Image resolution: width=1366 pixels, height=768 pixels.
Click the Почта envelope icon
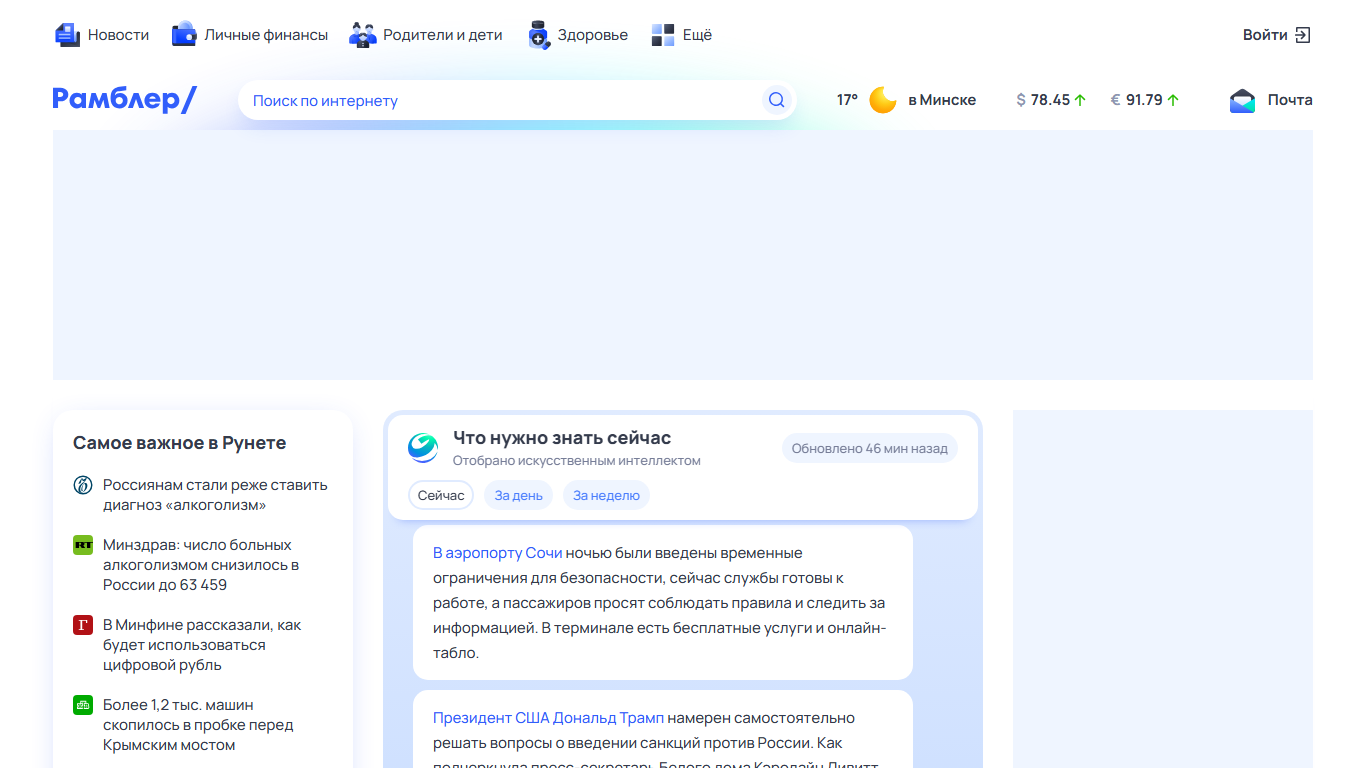tap(1242, 100)
